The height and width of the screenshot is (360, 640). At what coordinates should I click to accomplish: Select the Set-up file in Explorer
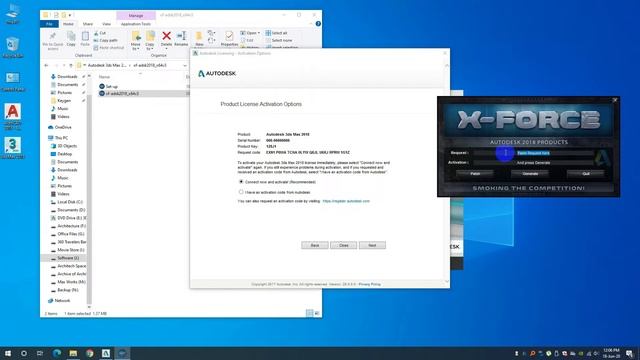pos(111,87)
